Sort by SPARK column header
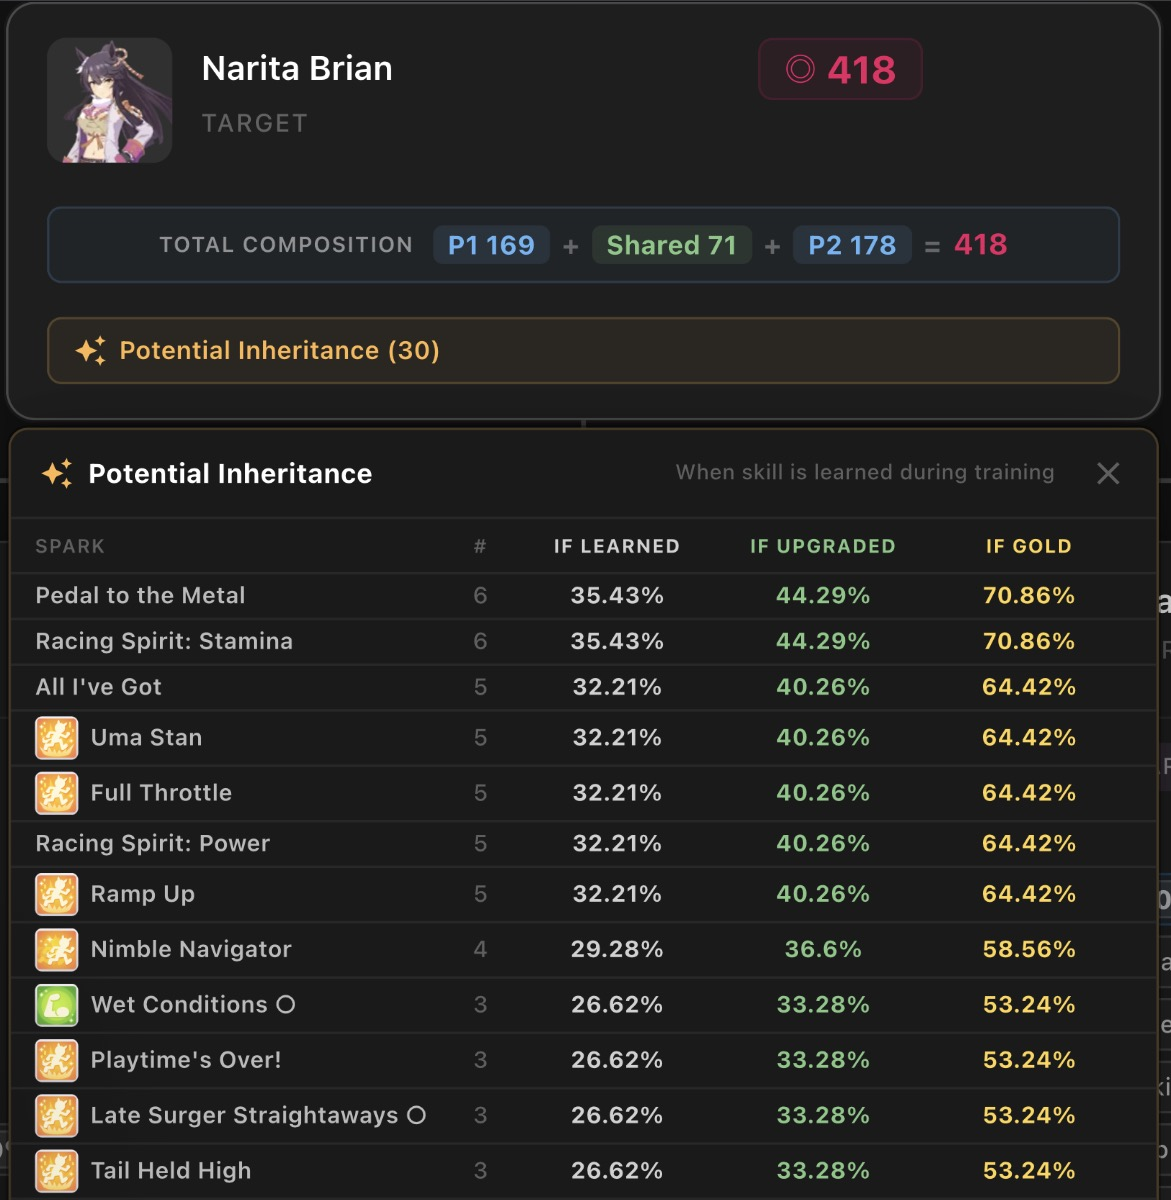Image resolution: width=1171 pixels, height=1200 pixels. 70,546
